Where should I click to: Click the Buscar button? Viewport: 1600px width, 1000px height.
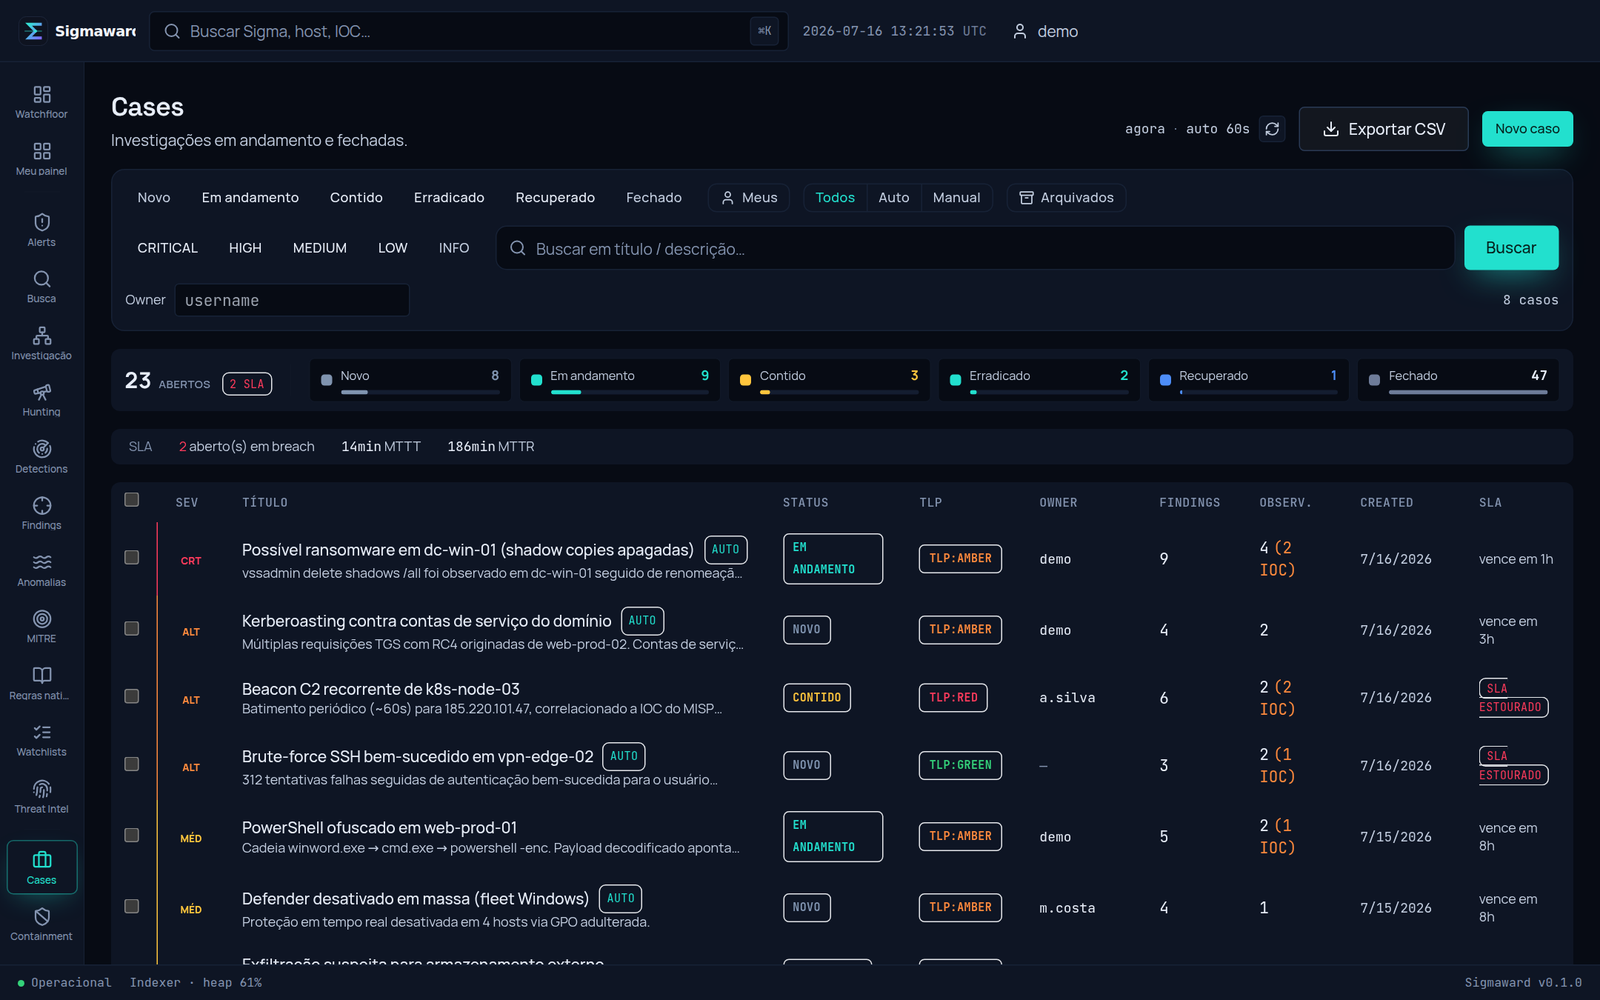click(x=1511, y=248)
